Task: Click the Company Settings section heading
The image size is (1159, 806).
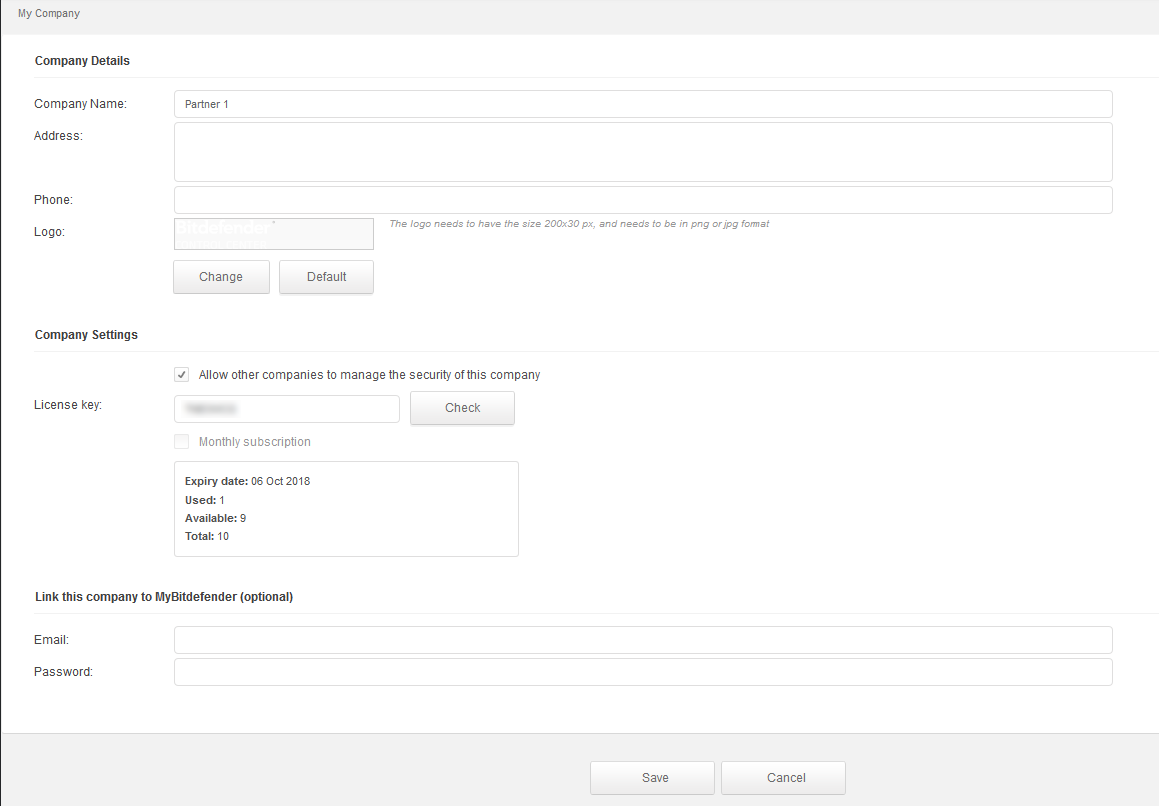Action: pos(86,335)
